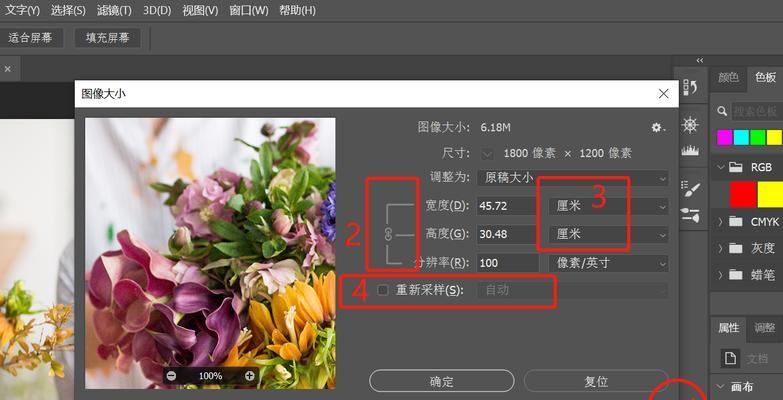
Task: Open the 帮助(H) menu
Action: pyautogui.click(x=297, y=10)
